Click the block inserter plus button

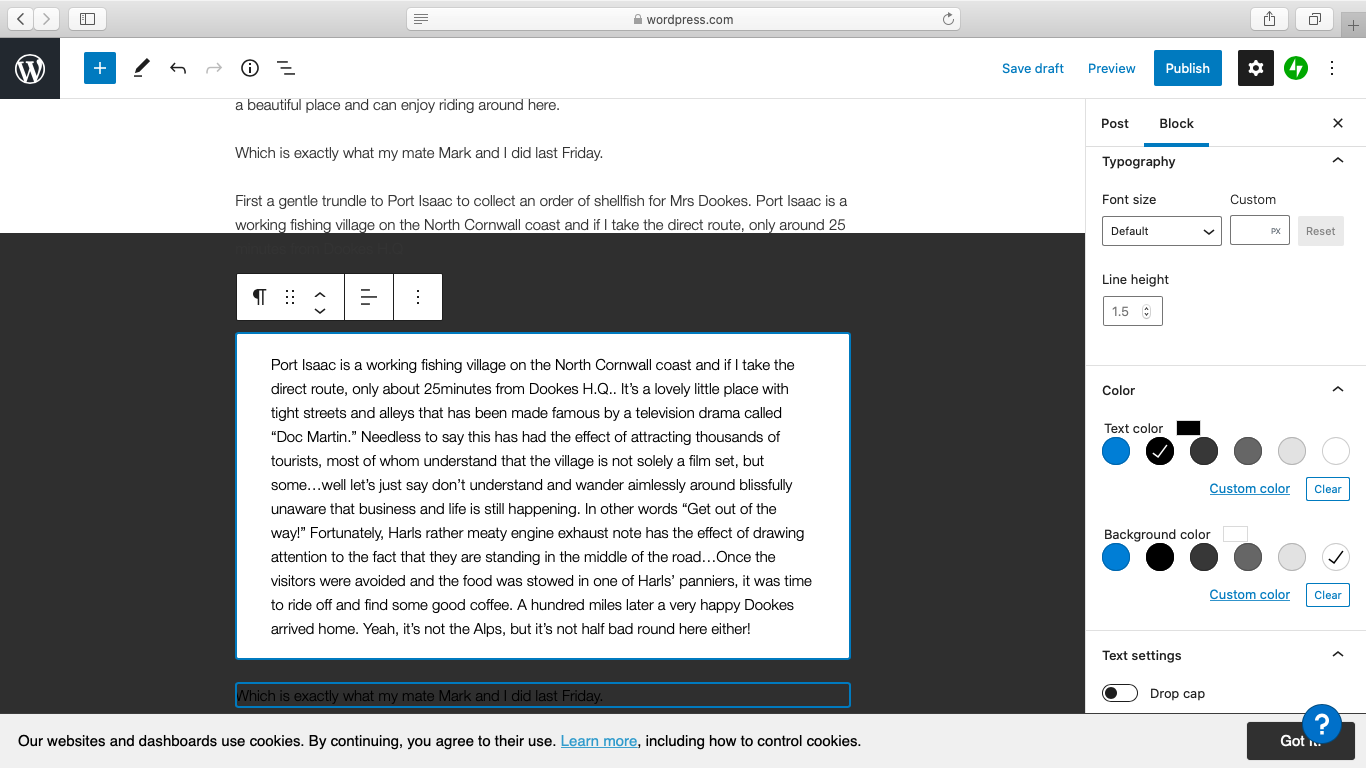[100, 68]
